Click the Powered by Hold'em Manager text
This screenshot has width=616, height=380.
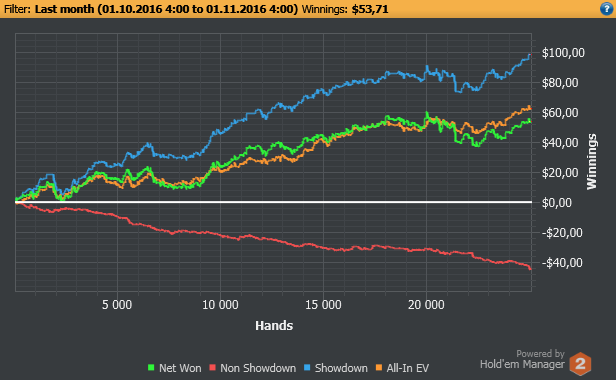click(522, 359)
